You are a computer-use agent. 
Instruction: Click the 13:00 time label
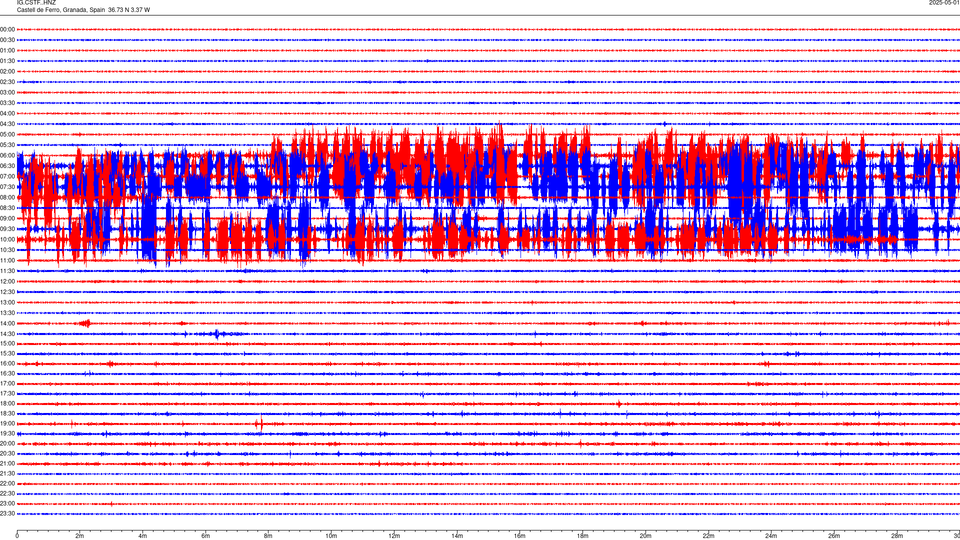coord(7,302)
